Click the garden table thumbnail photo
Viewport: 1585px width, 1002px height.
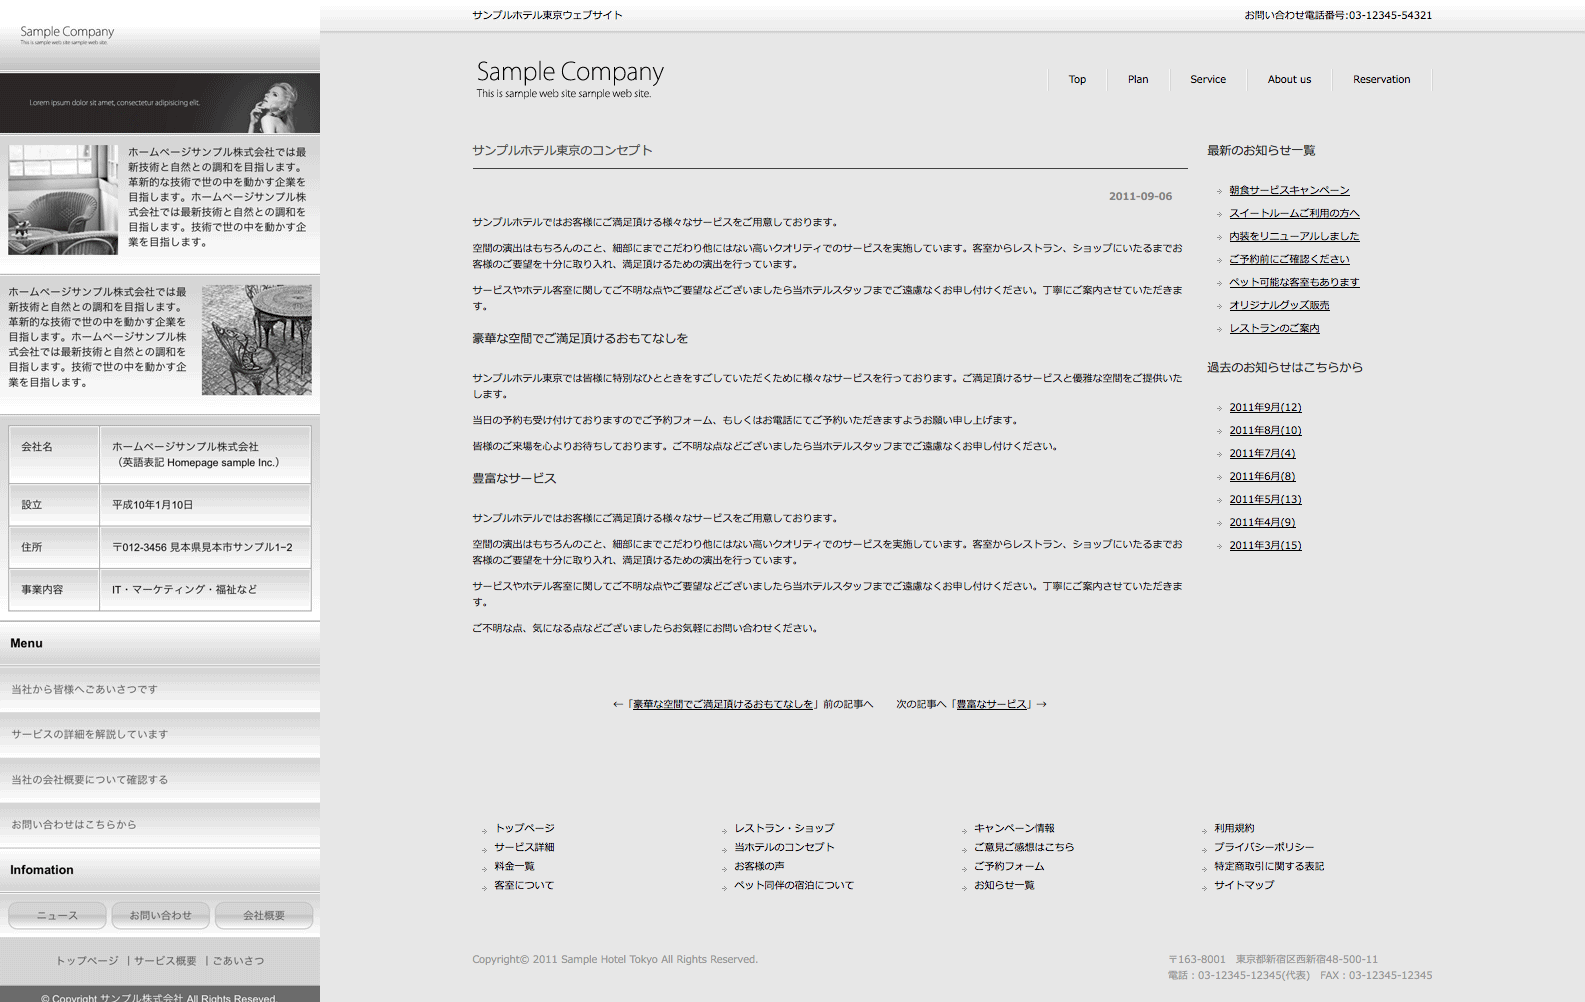[256, 340]
